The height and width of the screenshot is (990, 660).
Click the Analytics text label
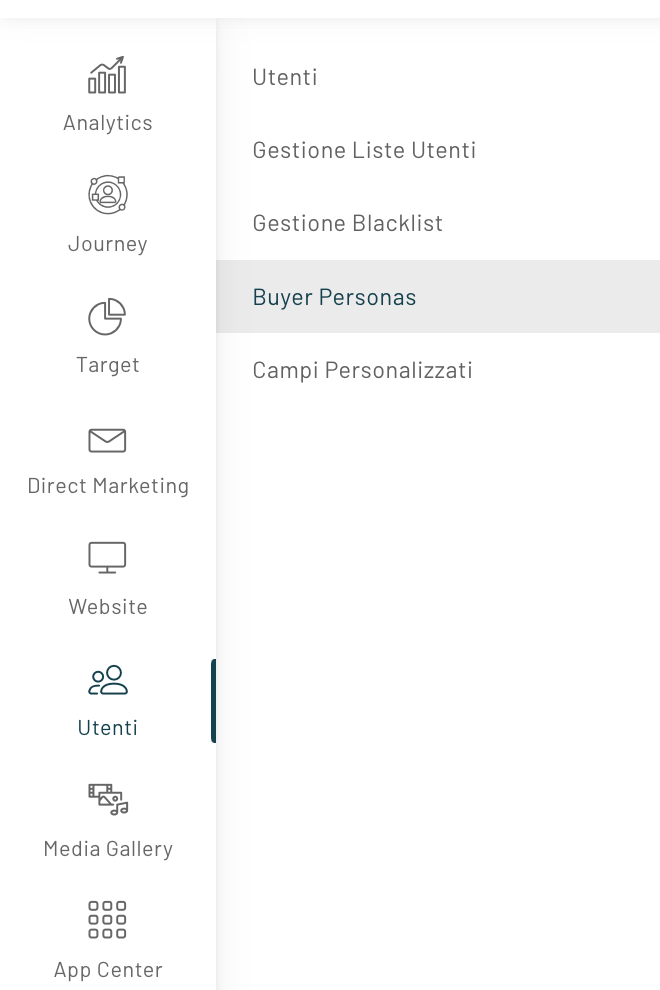tap(108, 123)
